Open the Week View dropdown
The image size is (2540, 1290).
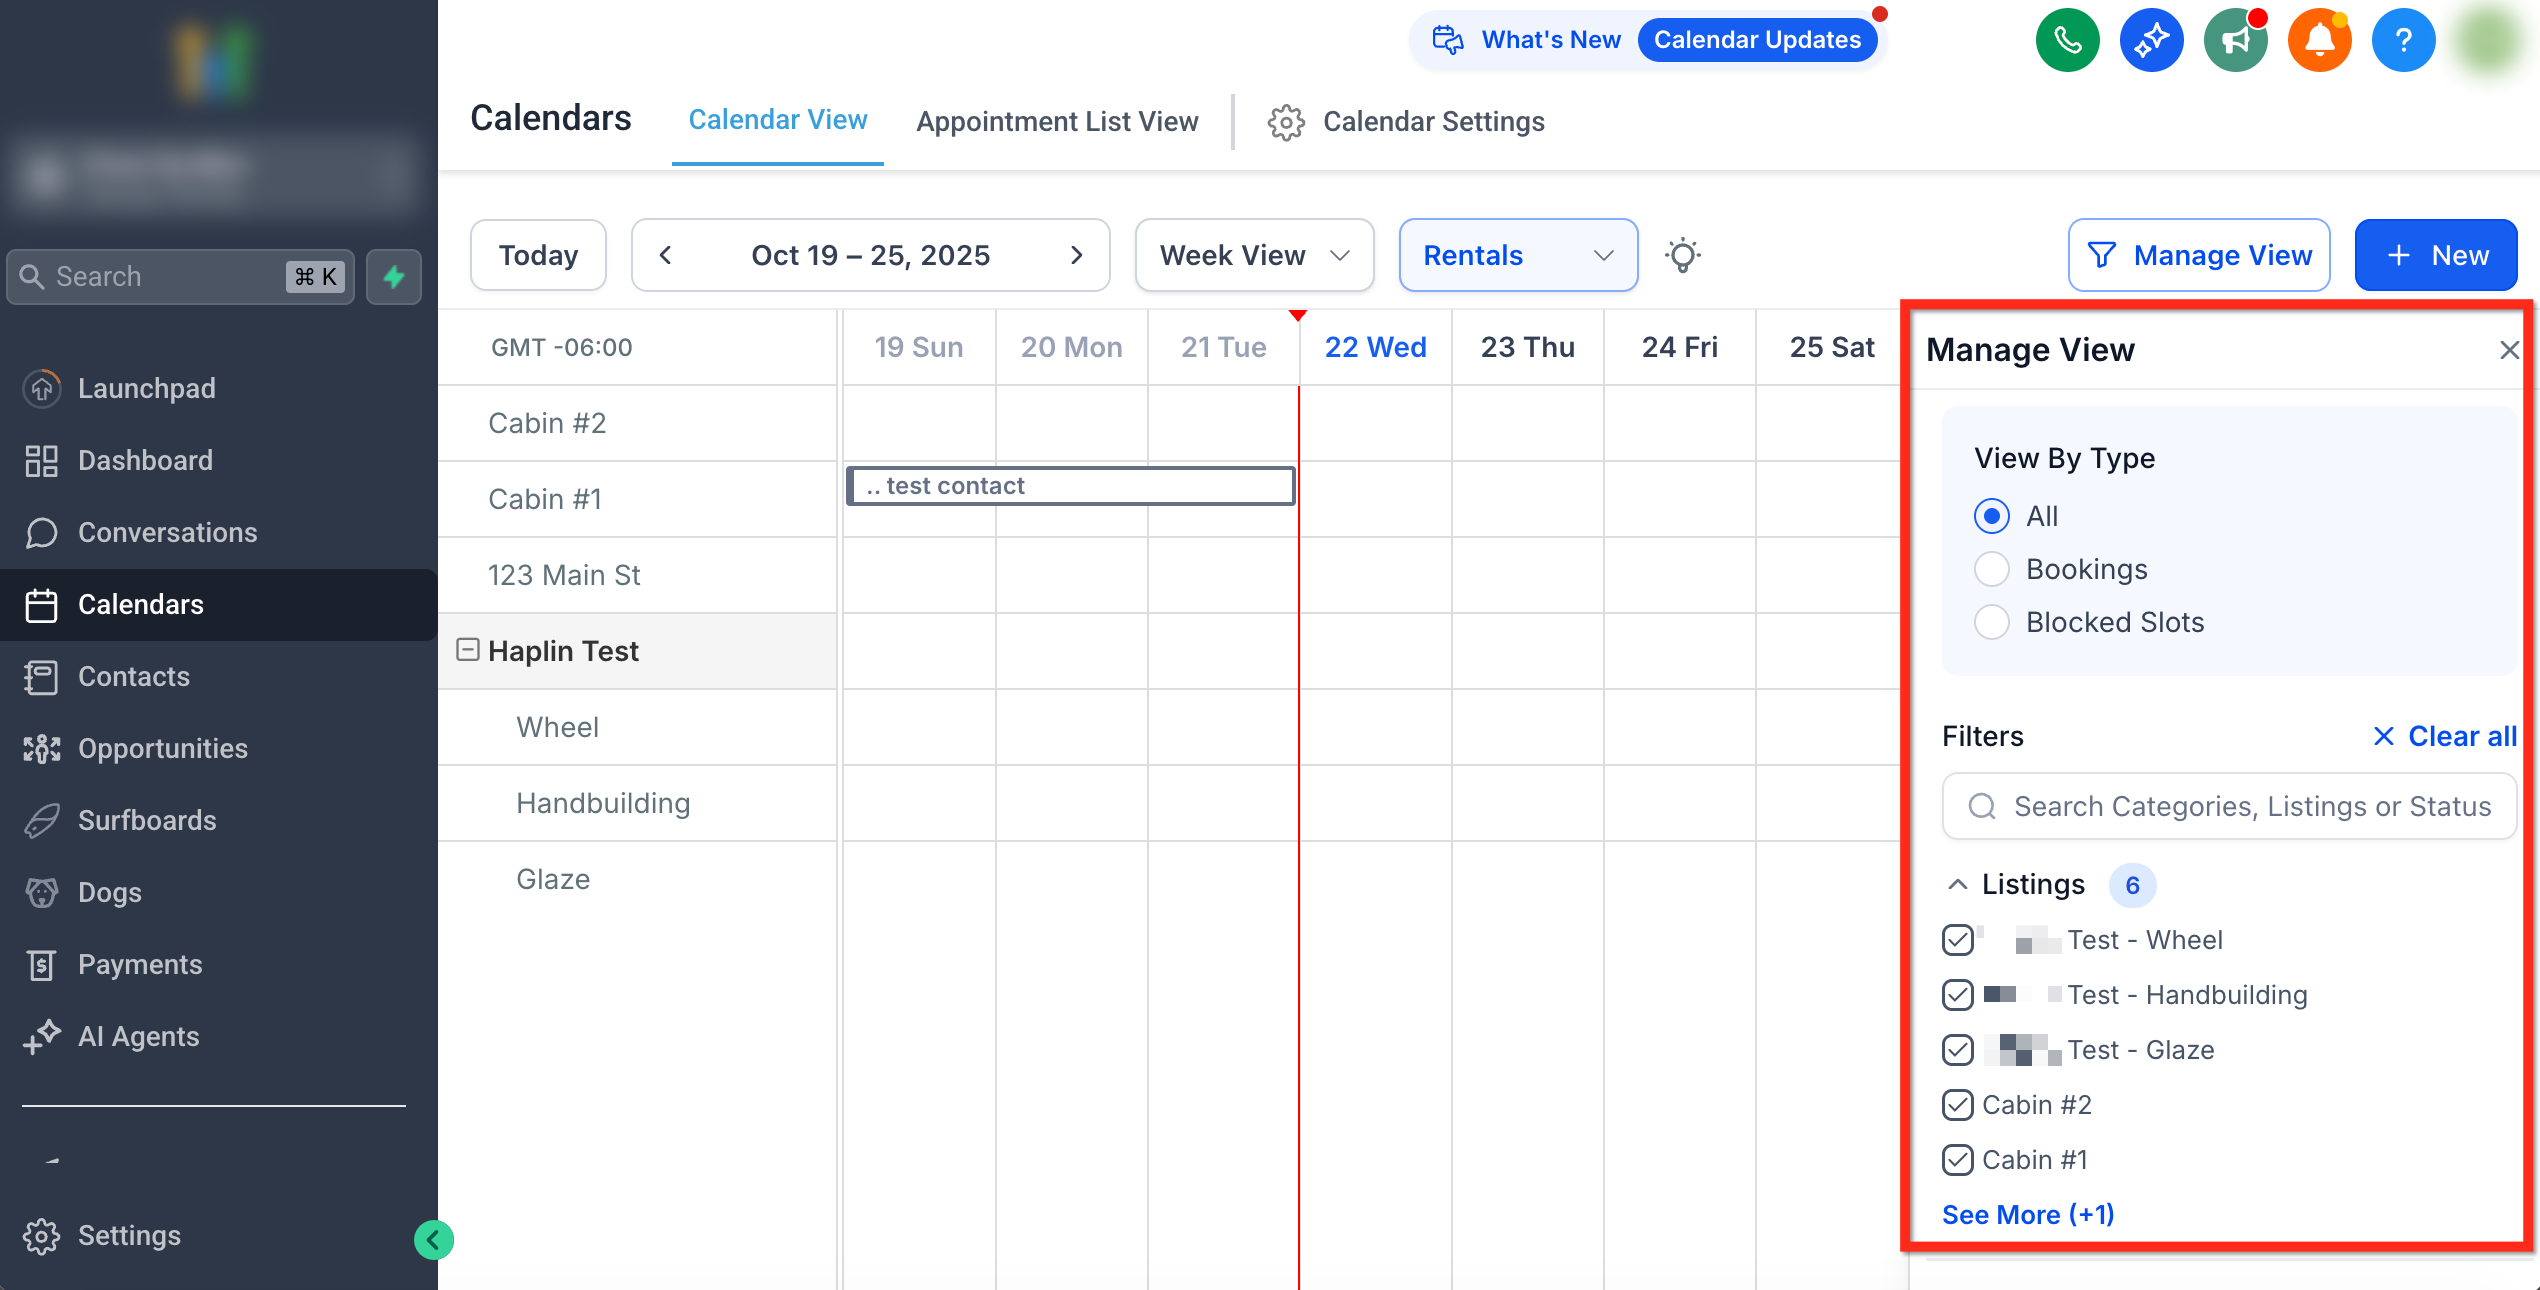click(x=1254, y=256)
